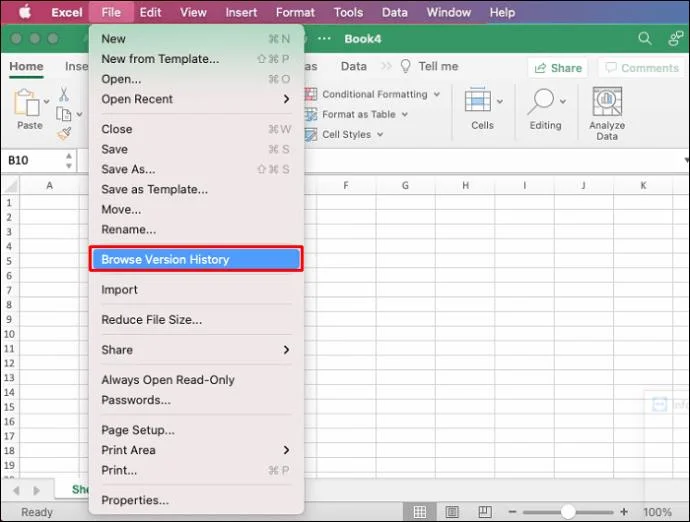Adjust the zoom slider handle
Screen dimensions: 690x522
coord(568,511)
